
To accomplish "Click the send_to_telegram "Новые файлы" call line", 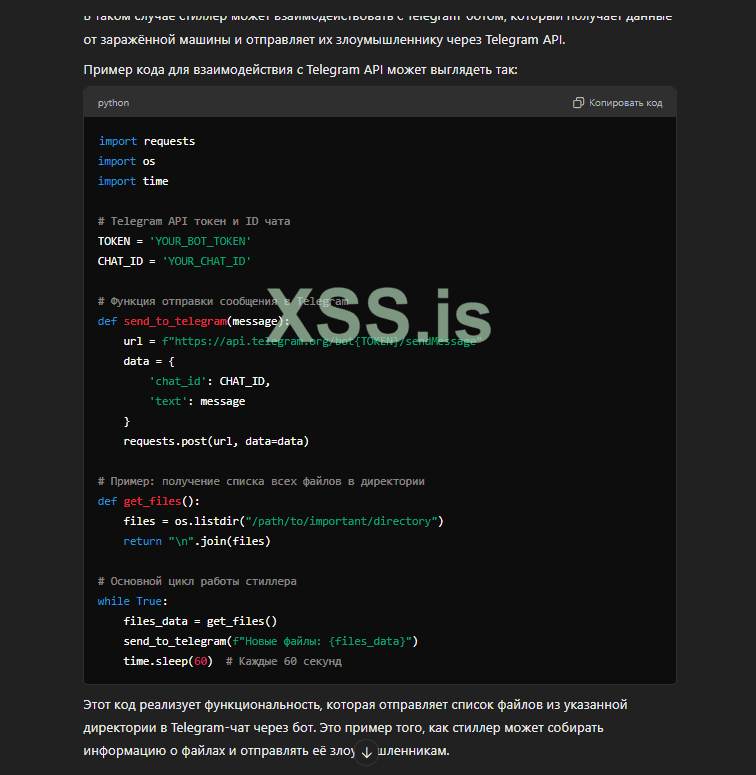I will tap(271, 642).
